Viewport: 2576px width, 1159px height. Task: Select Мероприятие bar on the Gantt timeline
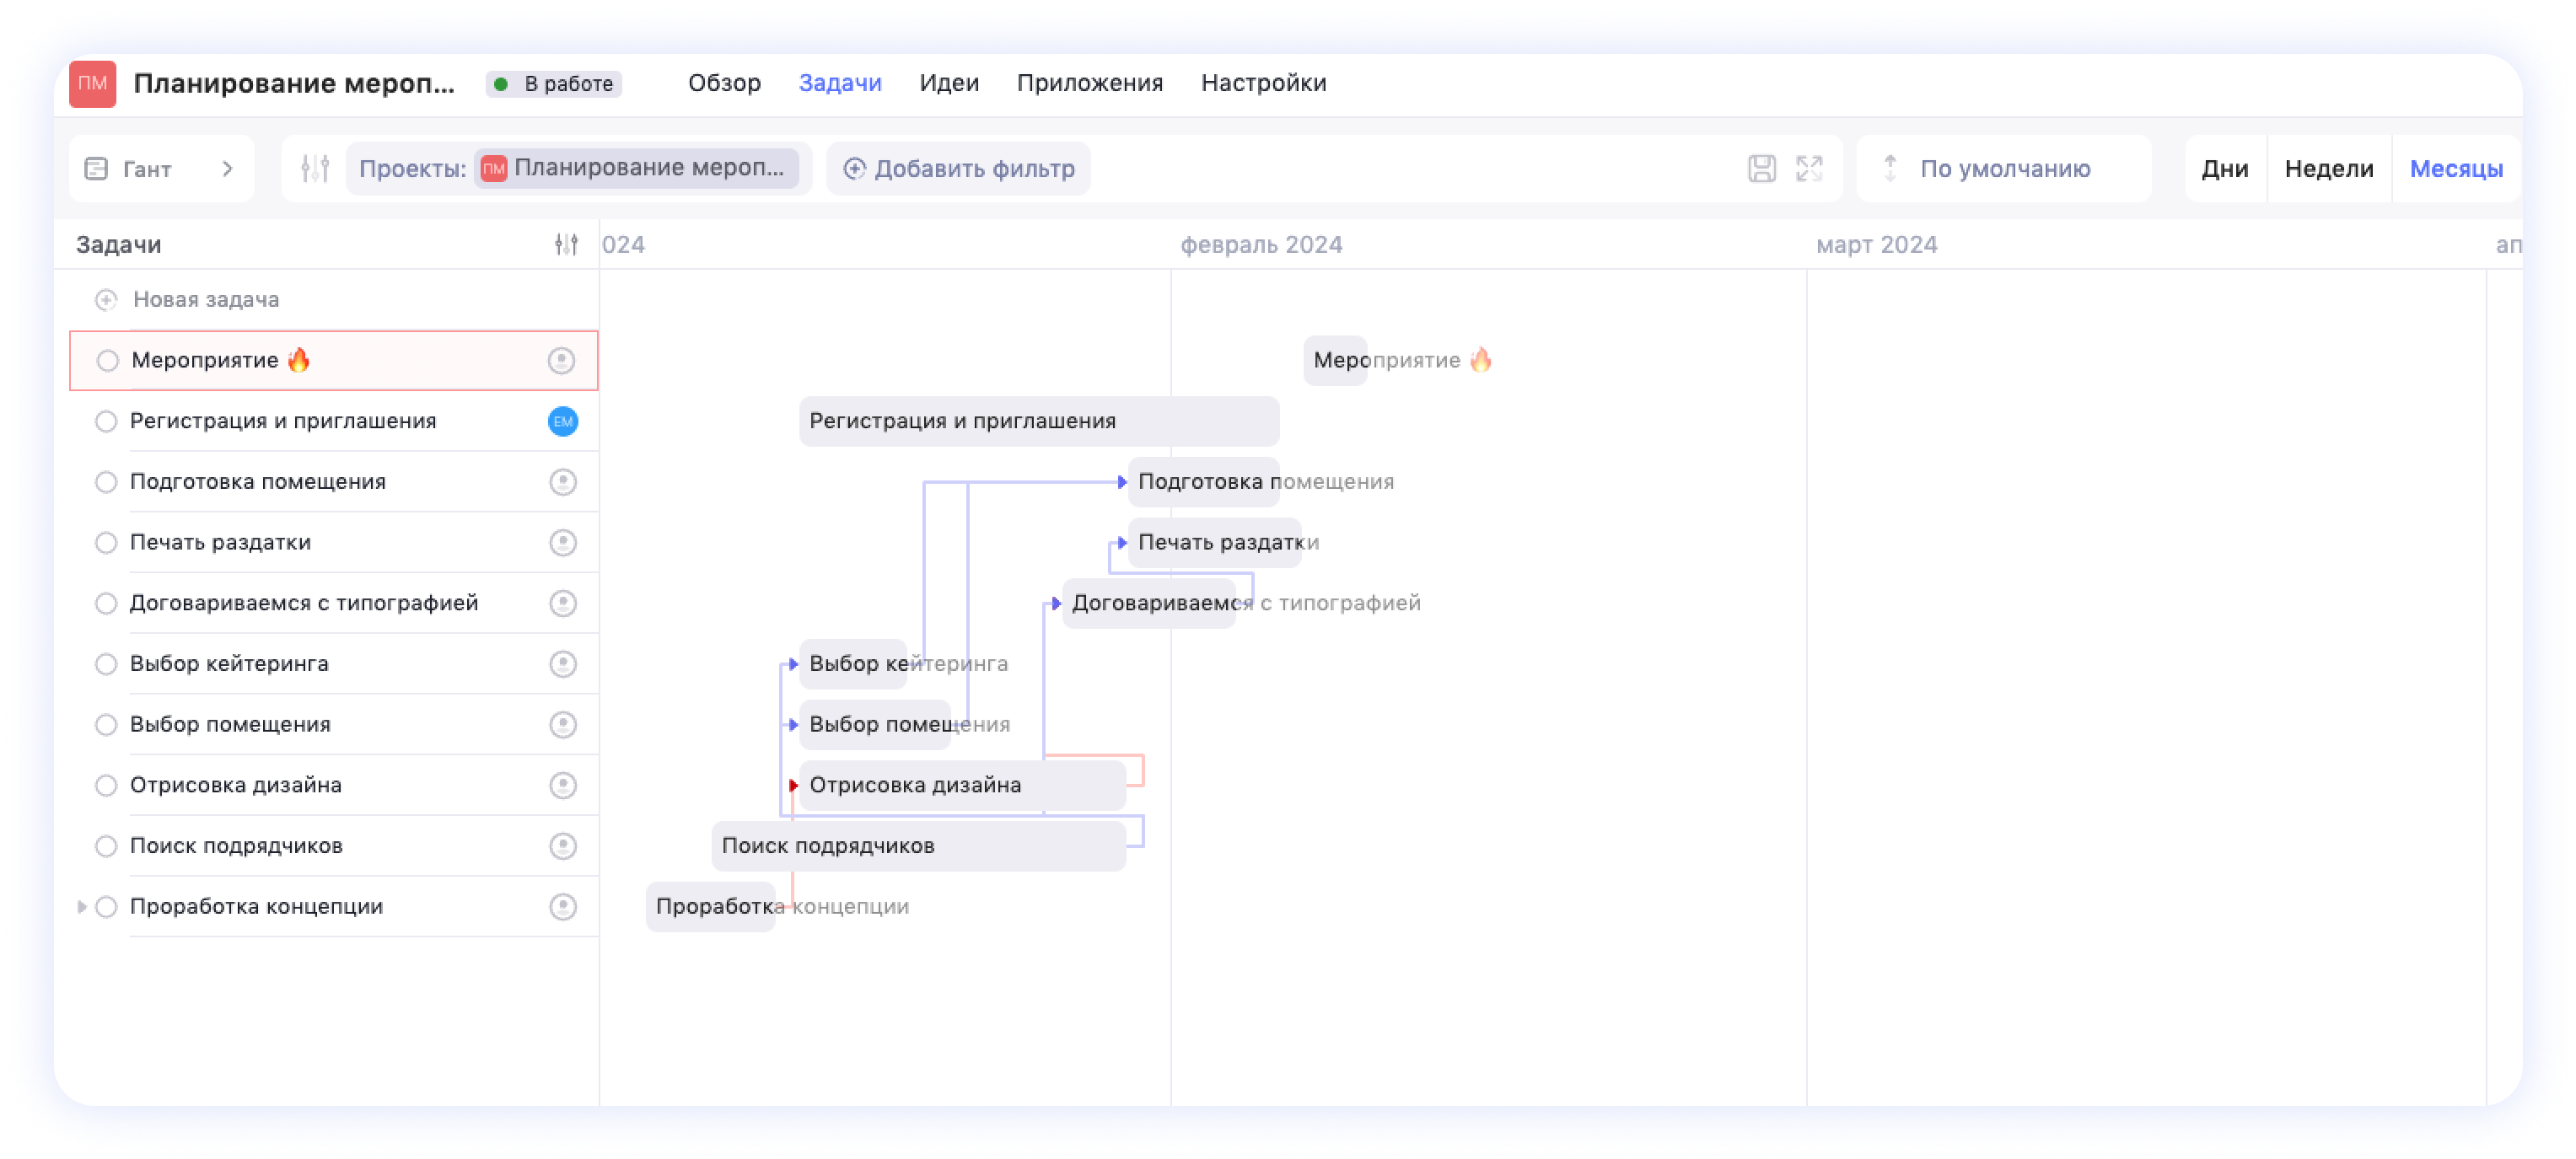point(1335,360)
